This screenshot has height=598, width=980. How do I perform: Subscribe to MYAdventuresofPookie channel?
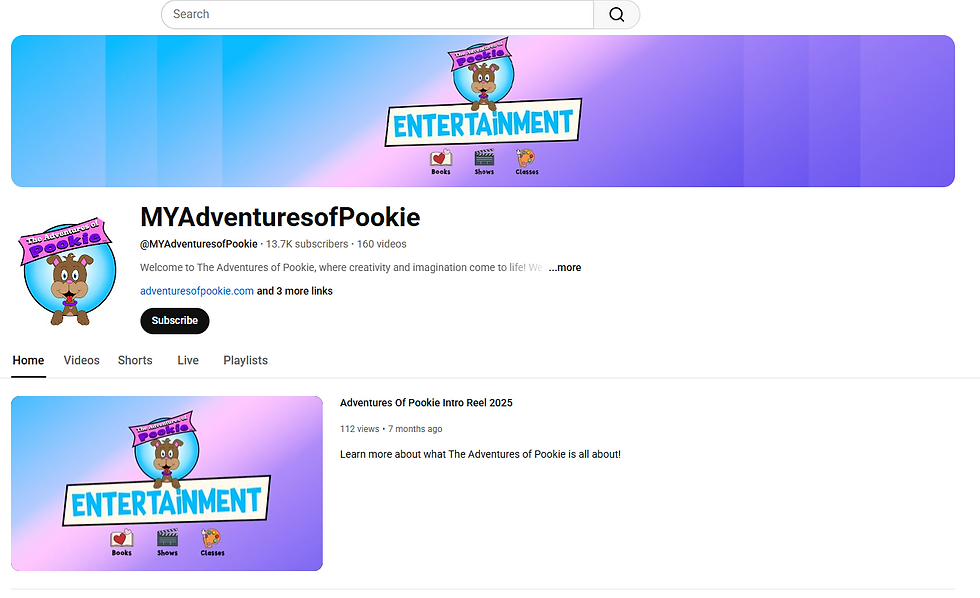(x=174, y=321)
